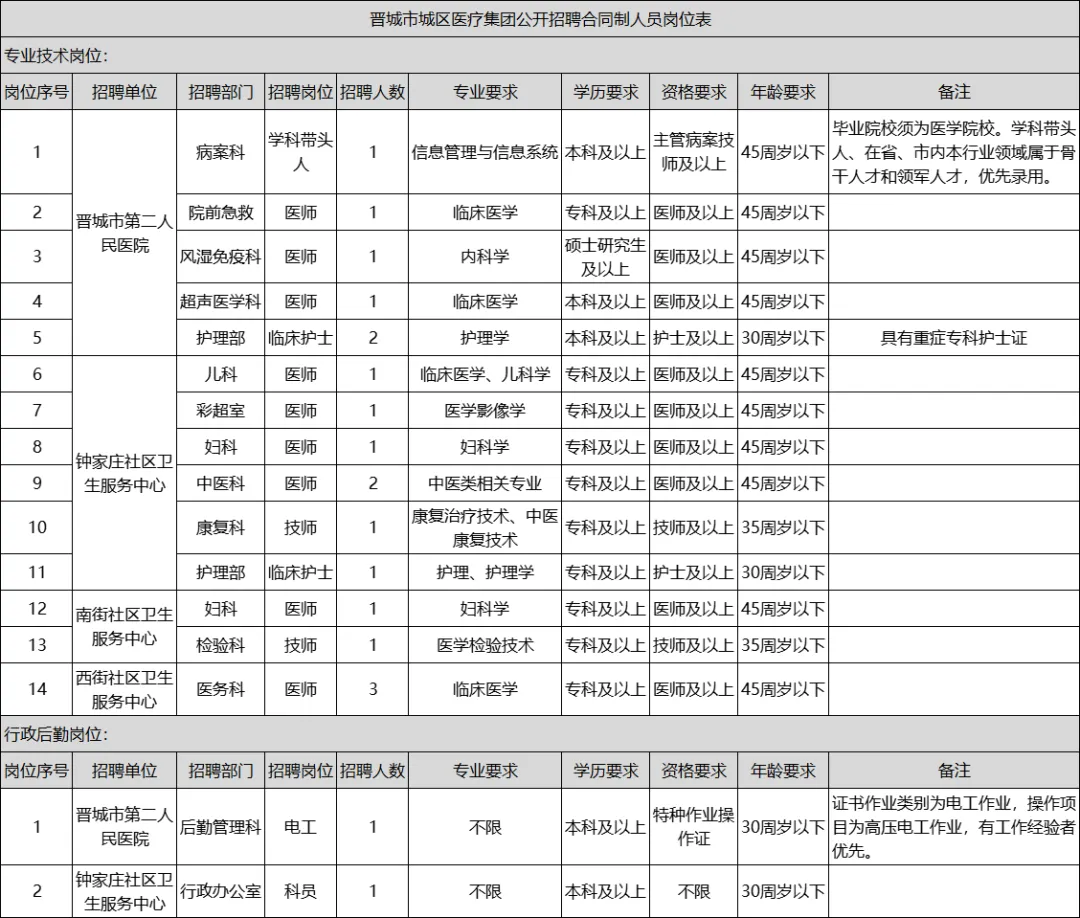Click 晋城市第二人民医院 in the 行政后勤岗位 table

click(x=124, y=827)
